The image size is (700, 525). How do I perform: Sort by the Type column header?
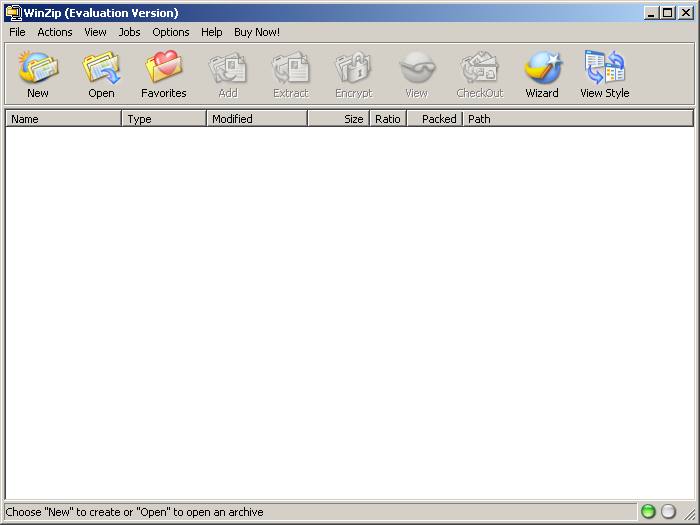tap(164, 119)
